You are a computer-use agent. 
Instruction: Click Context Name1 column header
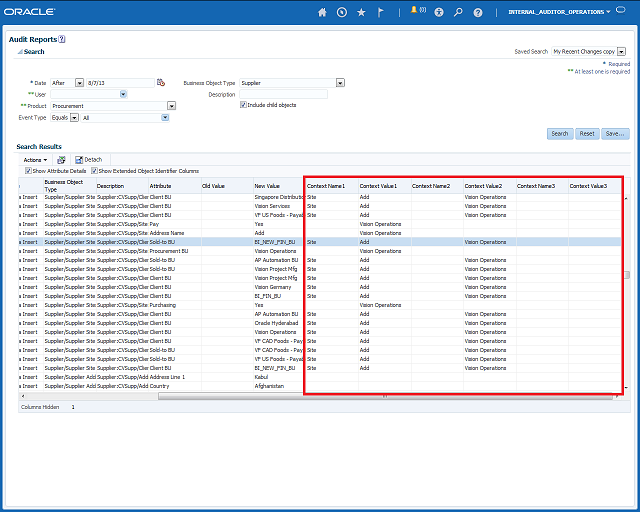click(332, 186)
